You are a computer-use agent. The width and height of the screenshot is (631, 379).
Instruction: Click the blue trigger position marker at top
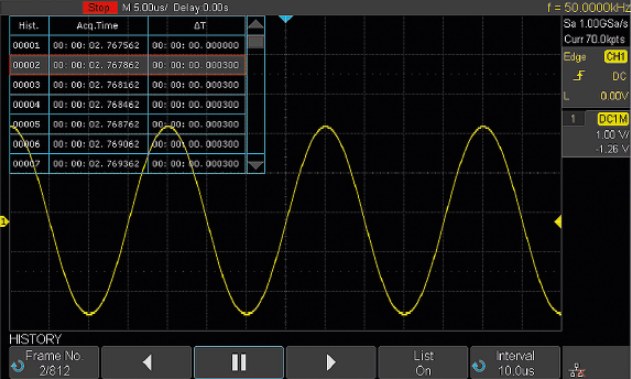tap(286, 19)
